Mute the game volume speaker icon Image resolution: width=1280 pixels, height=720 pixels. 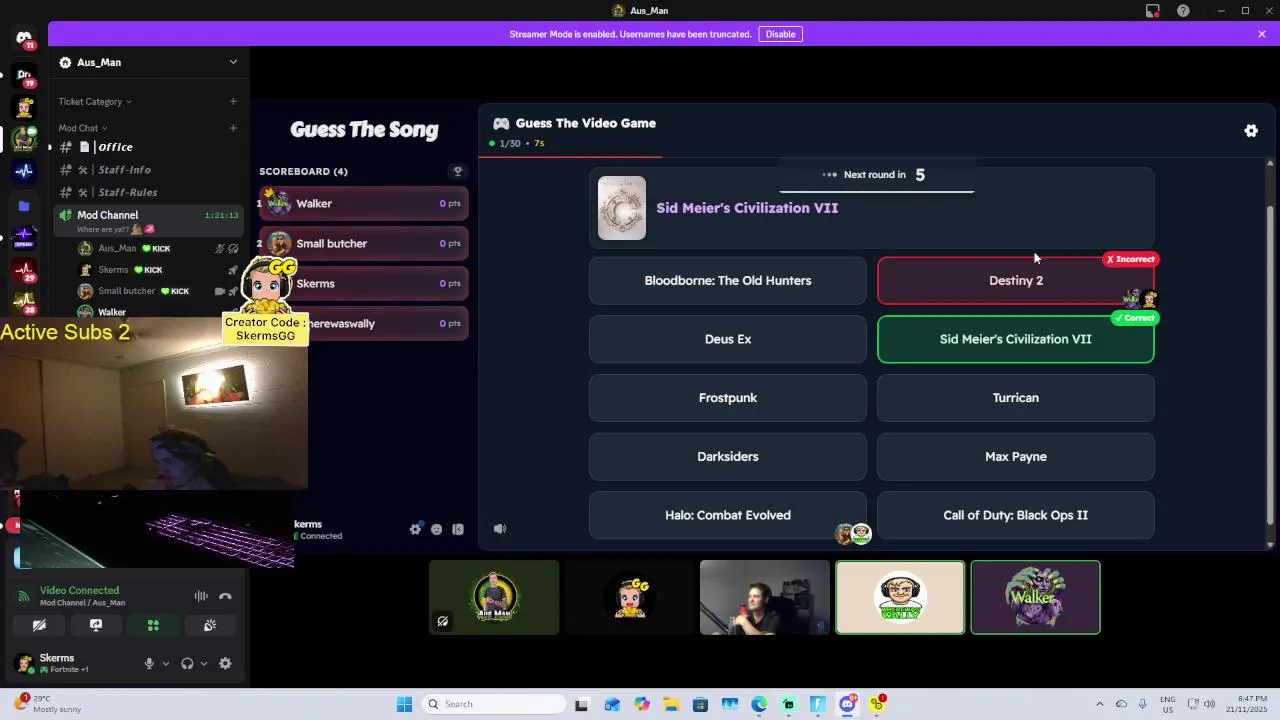tap(500, 529)
